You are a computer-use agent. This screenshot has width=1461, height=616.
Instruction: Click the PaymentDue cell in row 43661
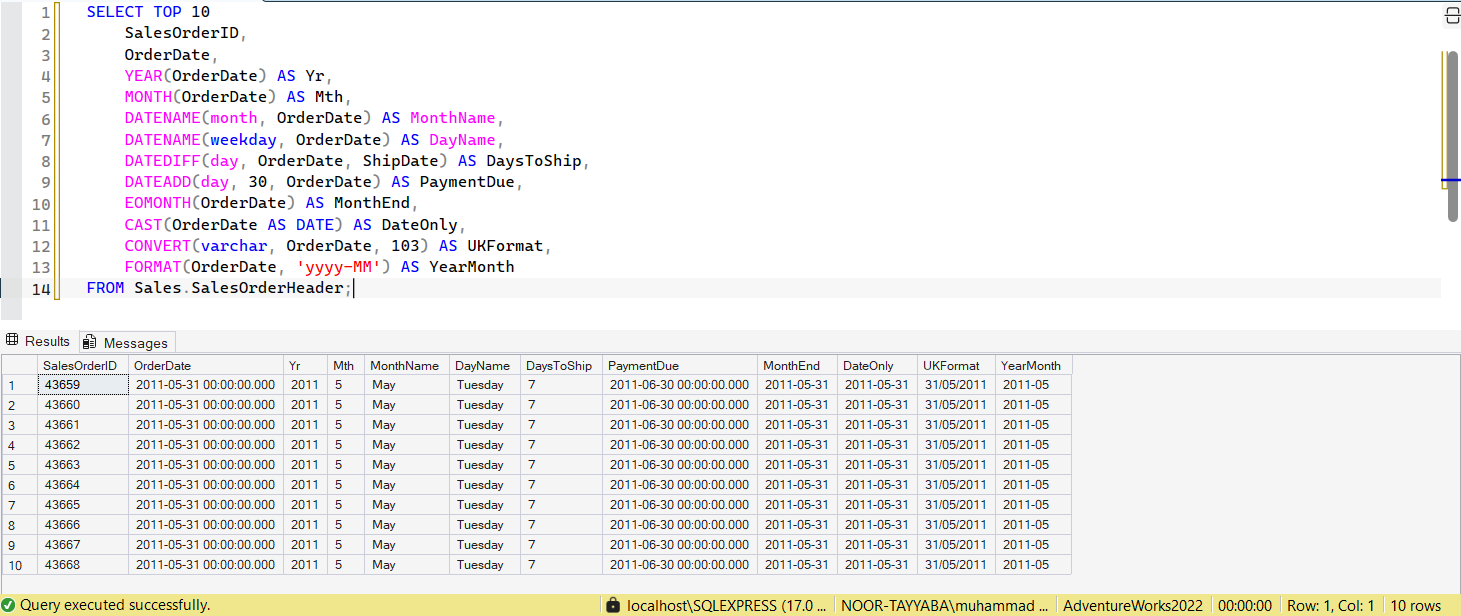pyautogui.click(x=679, y=425)
